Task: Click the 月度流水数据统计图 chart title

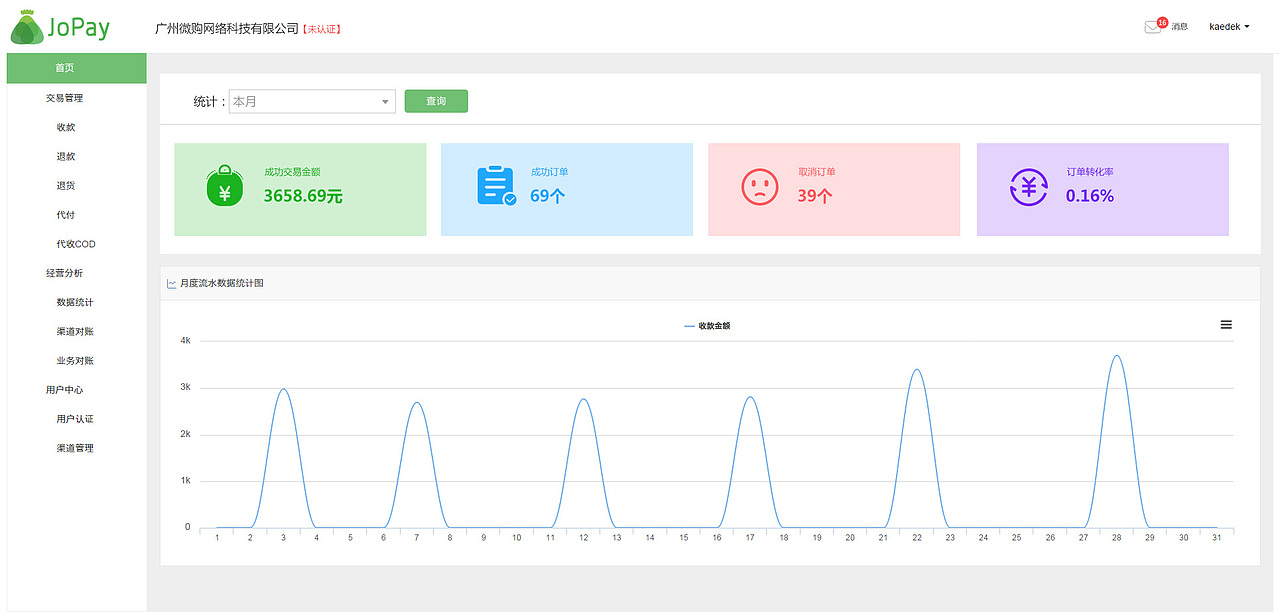Action: click(222, 284)
